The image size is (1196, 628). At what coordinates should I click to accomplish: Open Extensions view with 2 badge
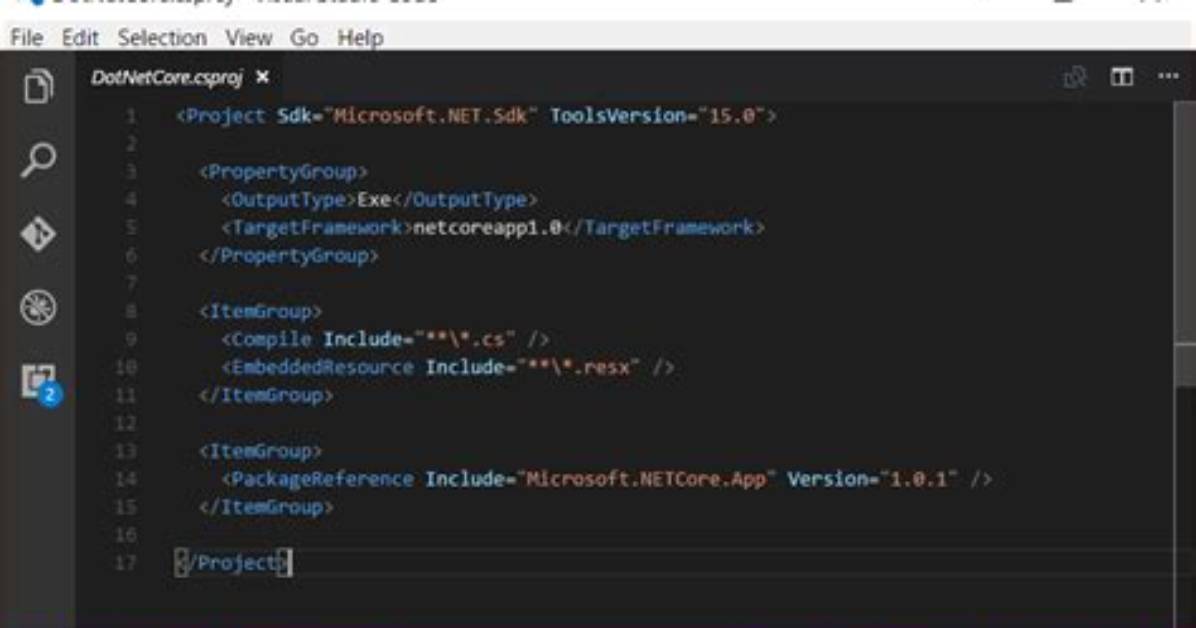[x=40, y=384]
